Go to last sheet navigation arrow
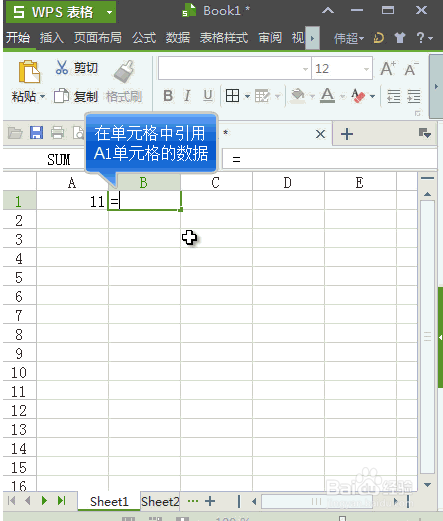This screenshot has width=443, height=521. 62,501
